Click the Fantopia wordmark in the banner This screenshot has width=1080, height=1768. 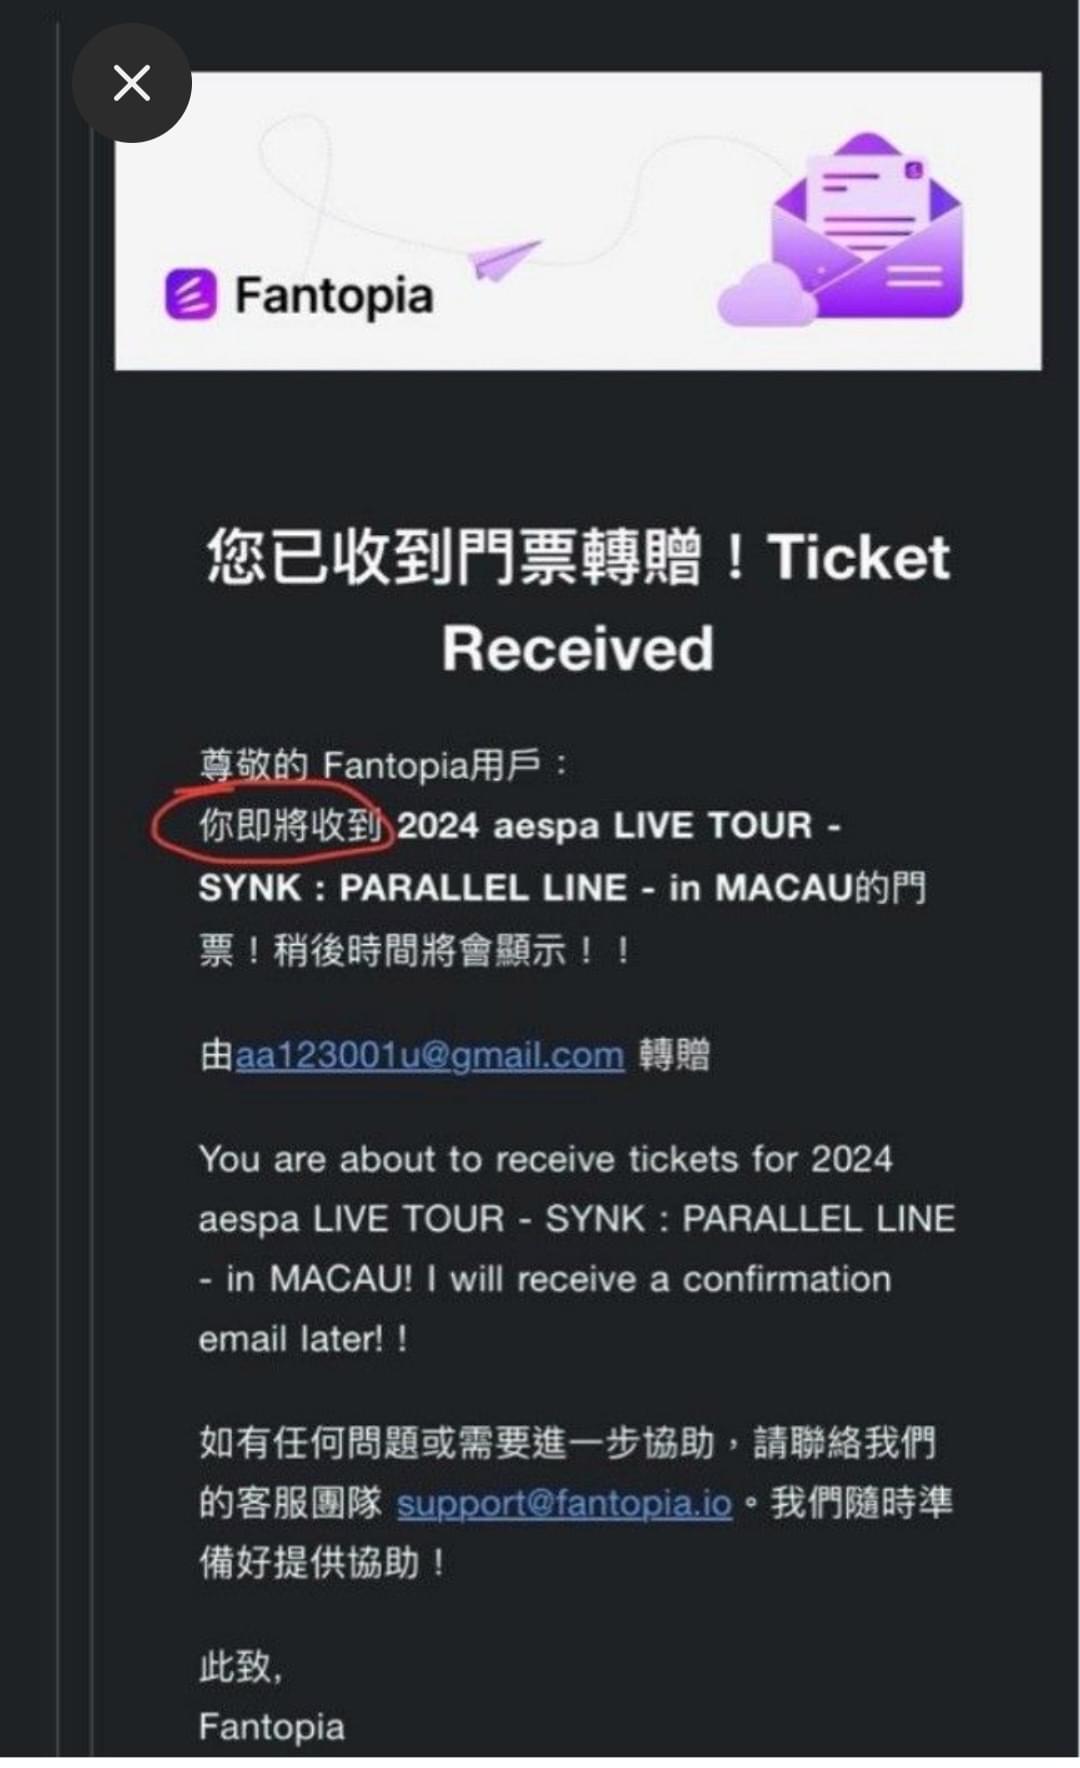334,296
